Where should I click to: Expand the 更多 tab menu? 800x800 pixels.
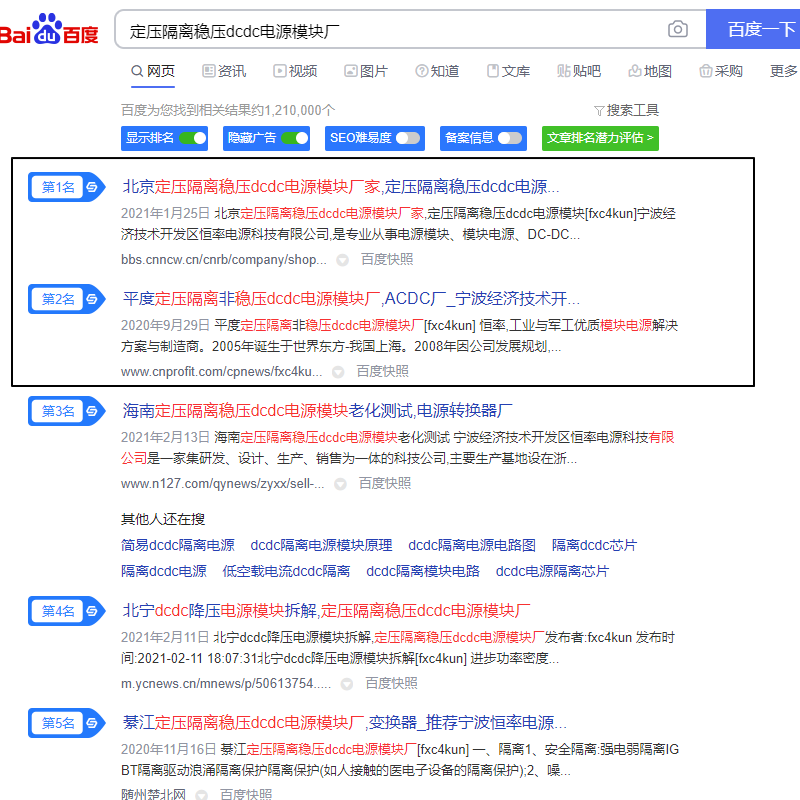(x=784, y=71)
